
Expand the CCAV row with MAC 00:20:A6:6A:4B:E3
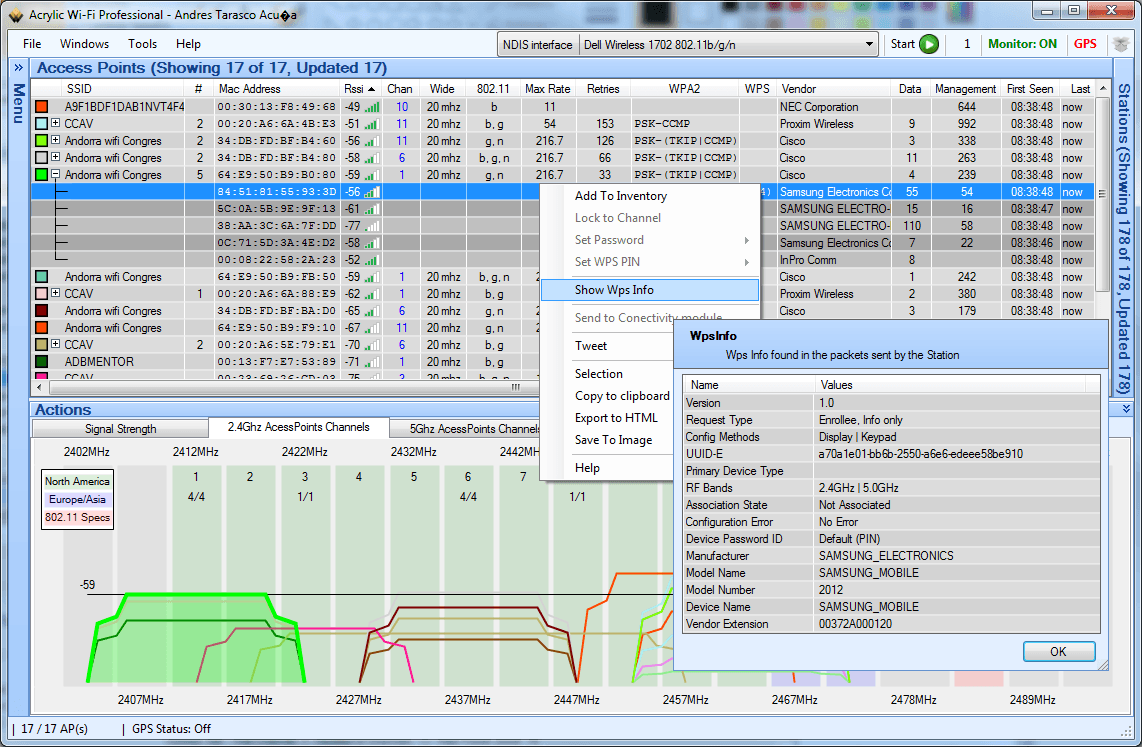click(x=55, y=124)
